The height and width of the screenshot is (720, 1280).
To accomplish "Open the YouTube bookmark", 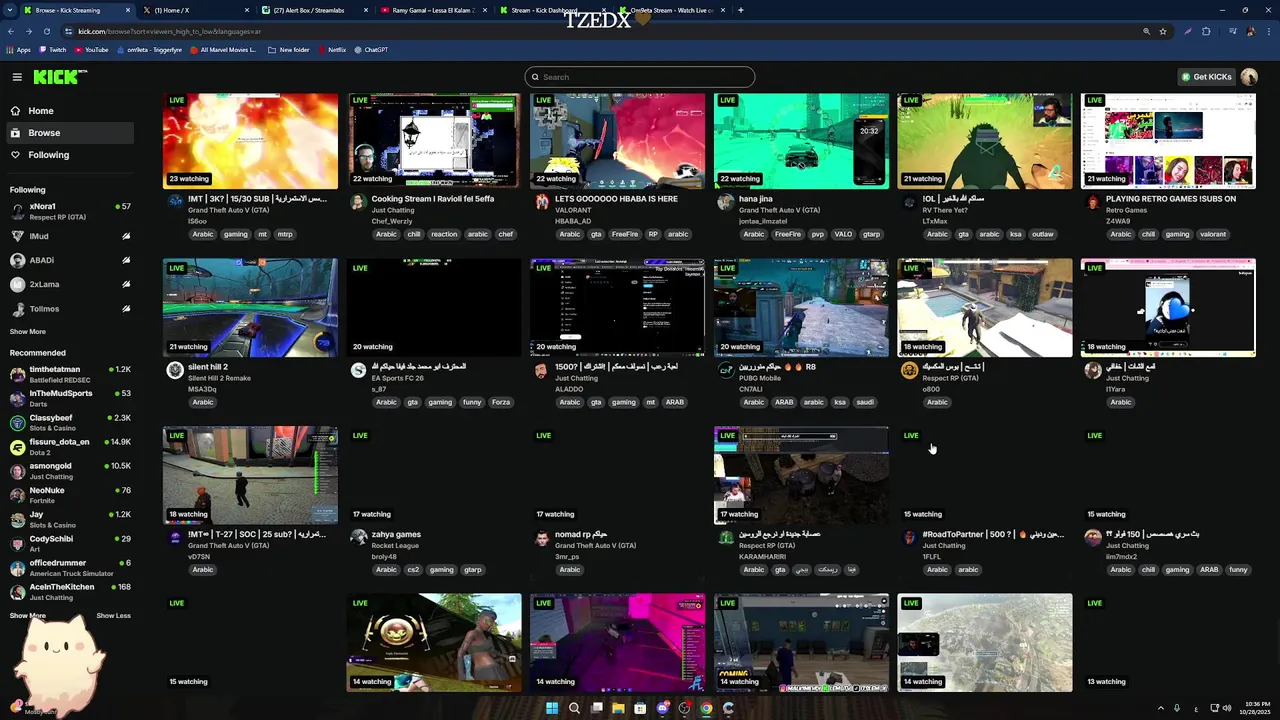I will 92,50.
